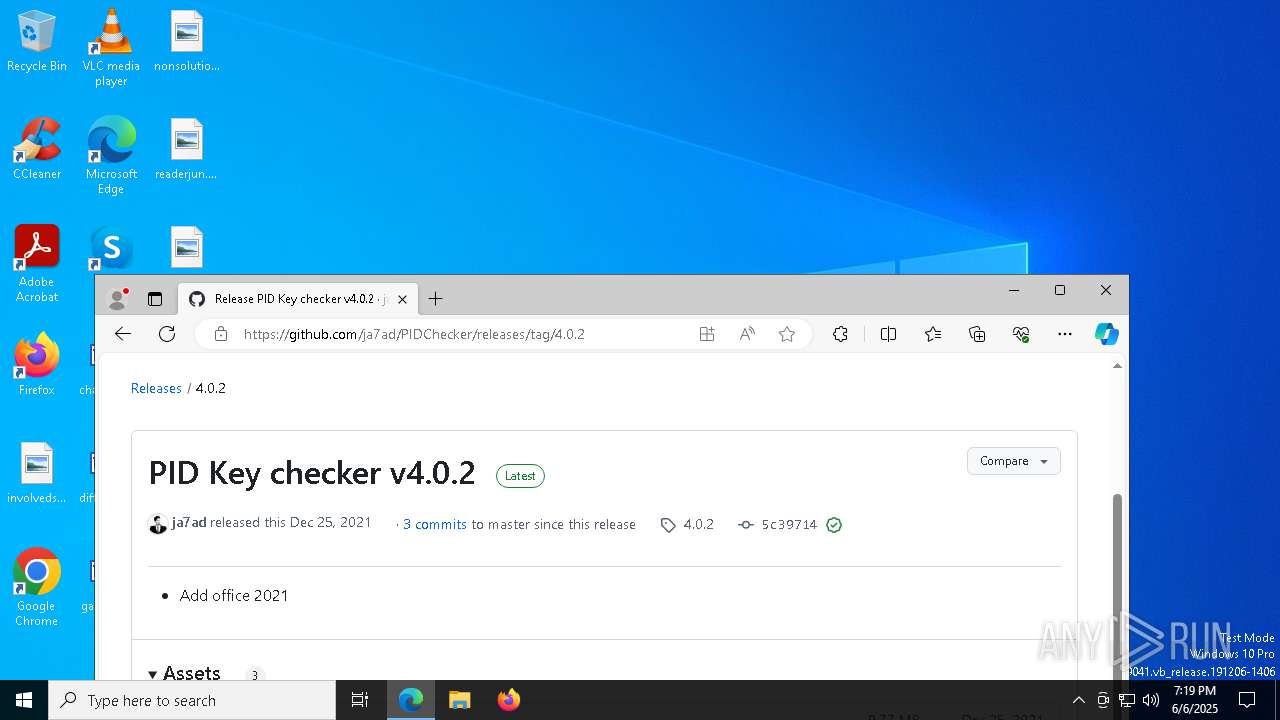Screen dimensions: 1280x720
Task: View site info via the lock icon
Action: coord(221,334)
